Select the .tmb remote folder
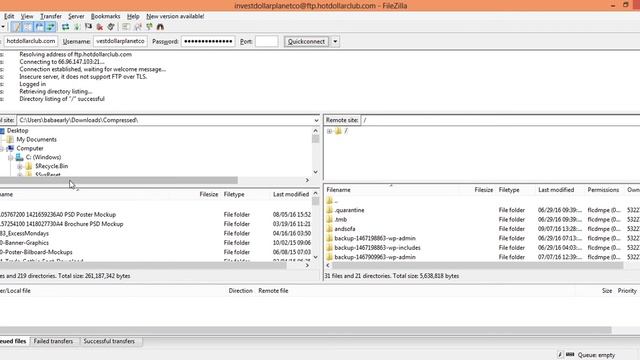The image size is (640, 360). [341, 220]
